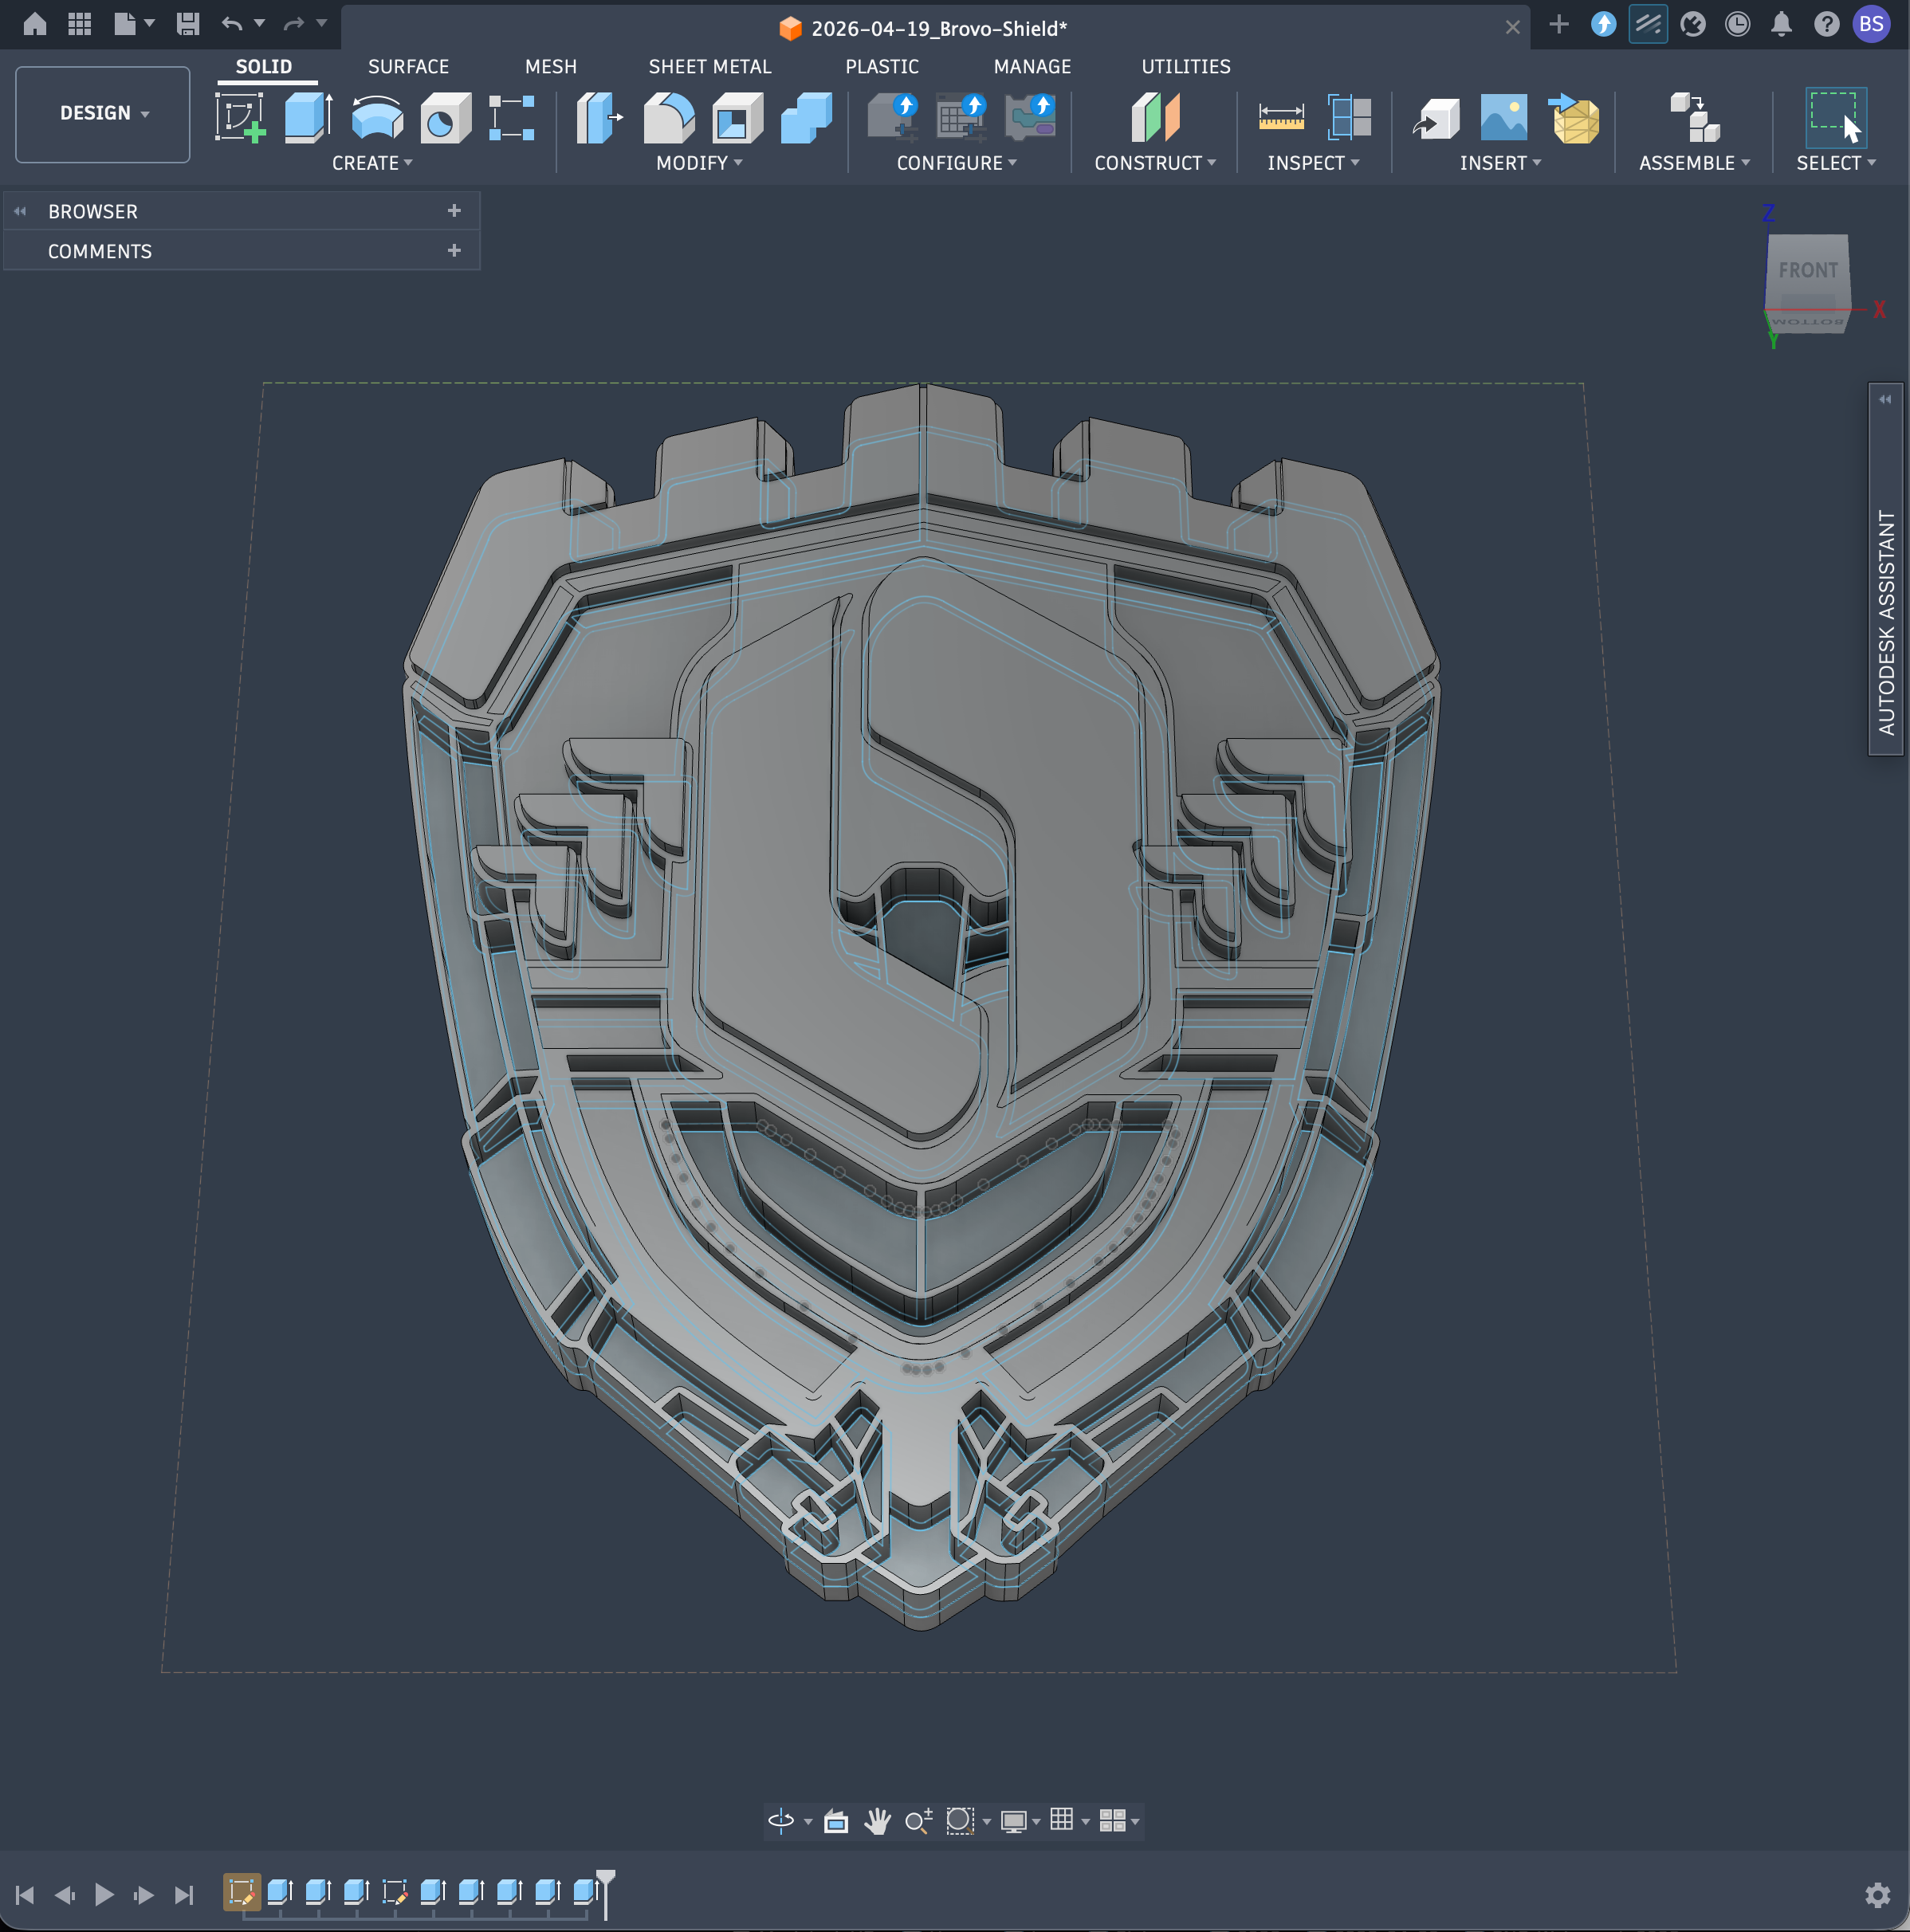
Task: Select the Press Pull tool
Action: coord(599,118)
